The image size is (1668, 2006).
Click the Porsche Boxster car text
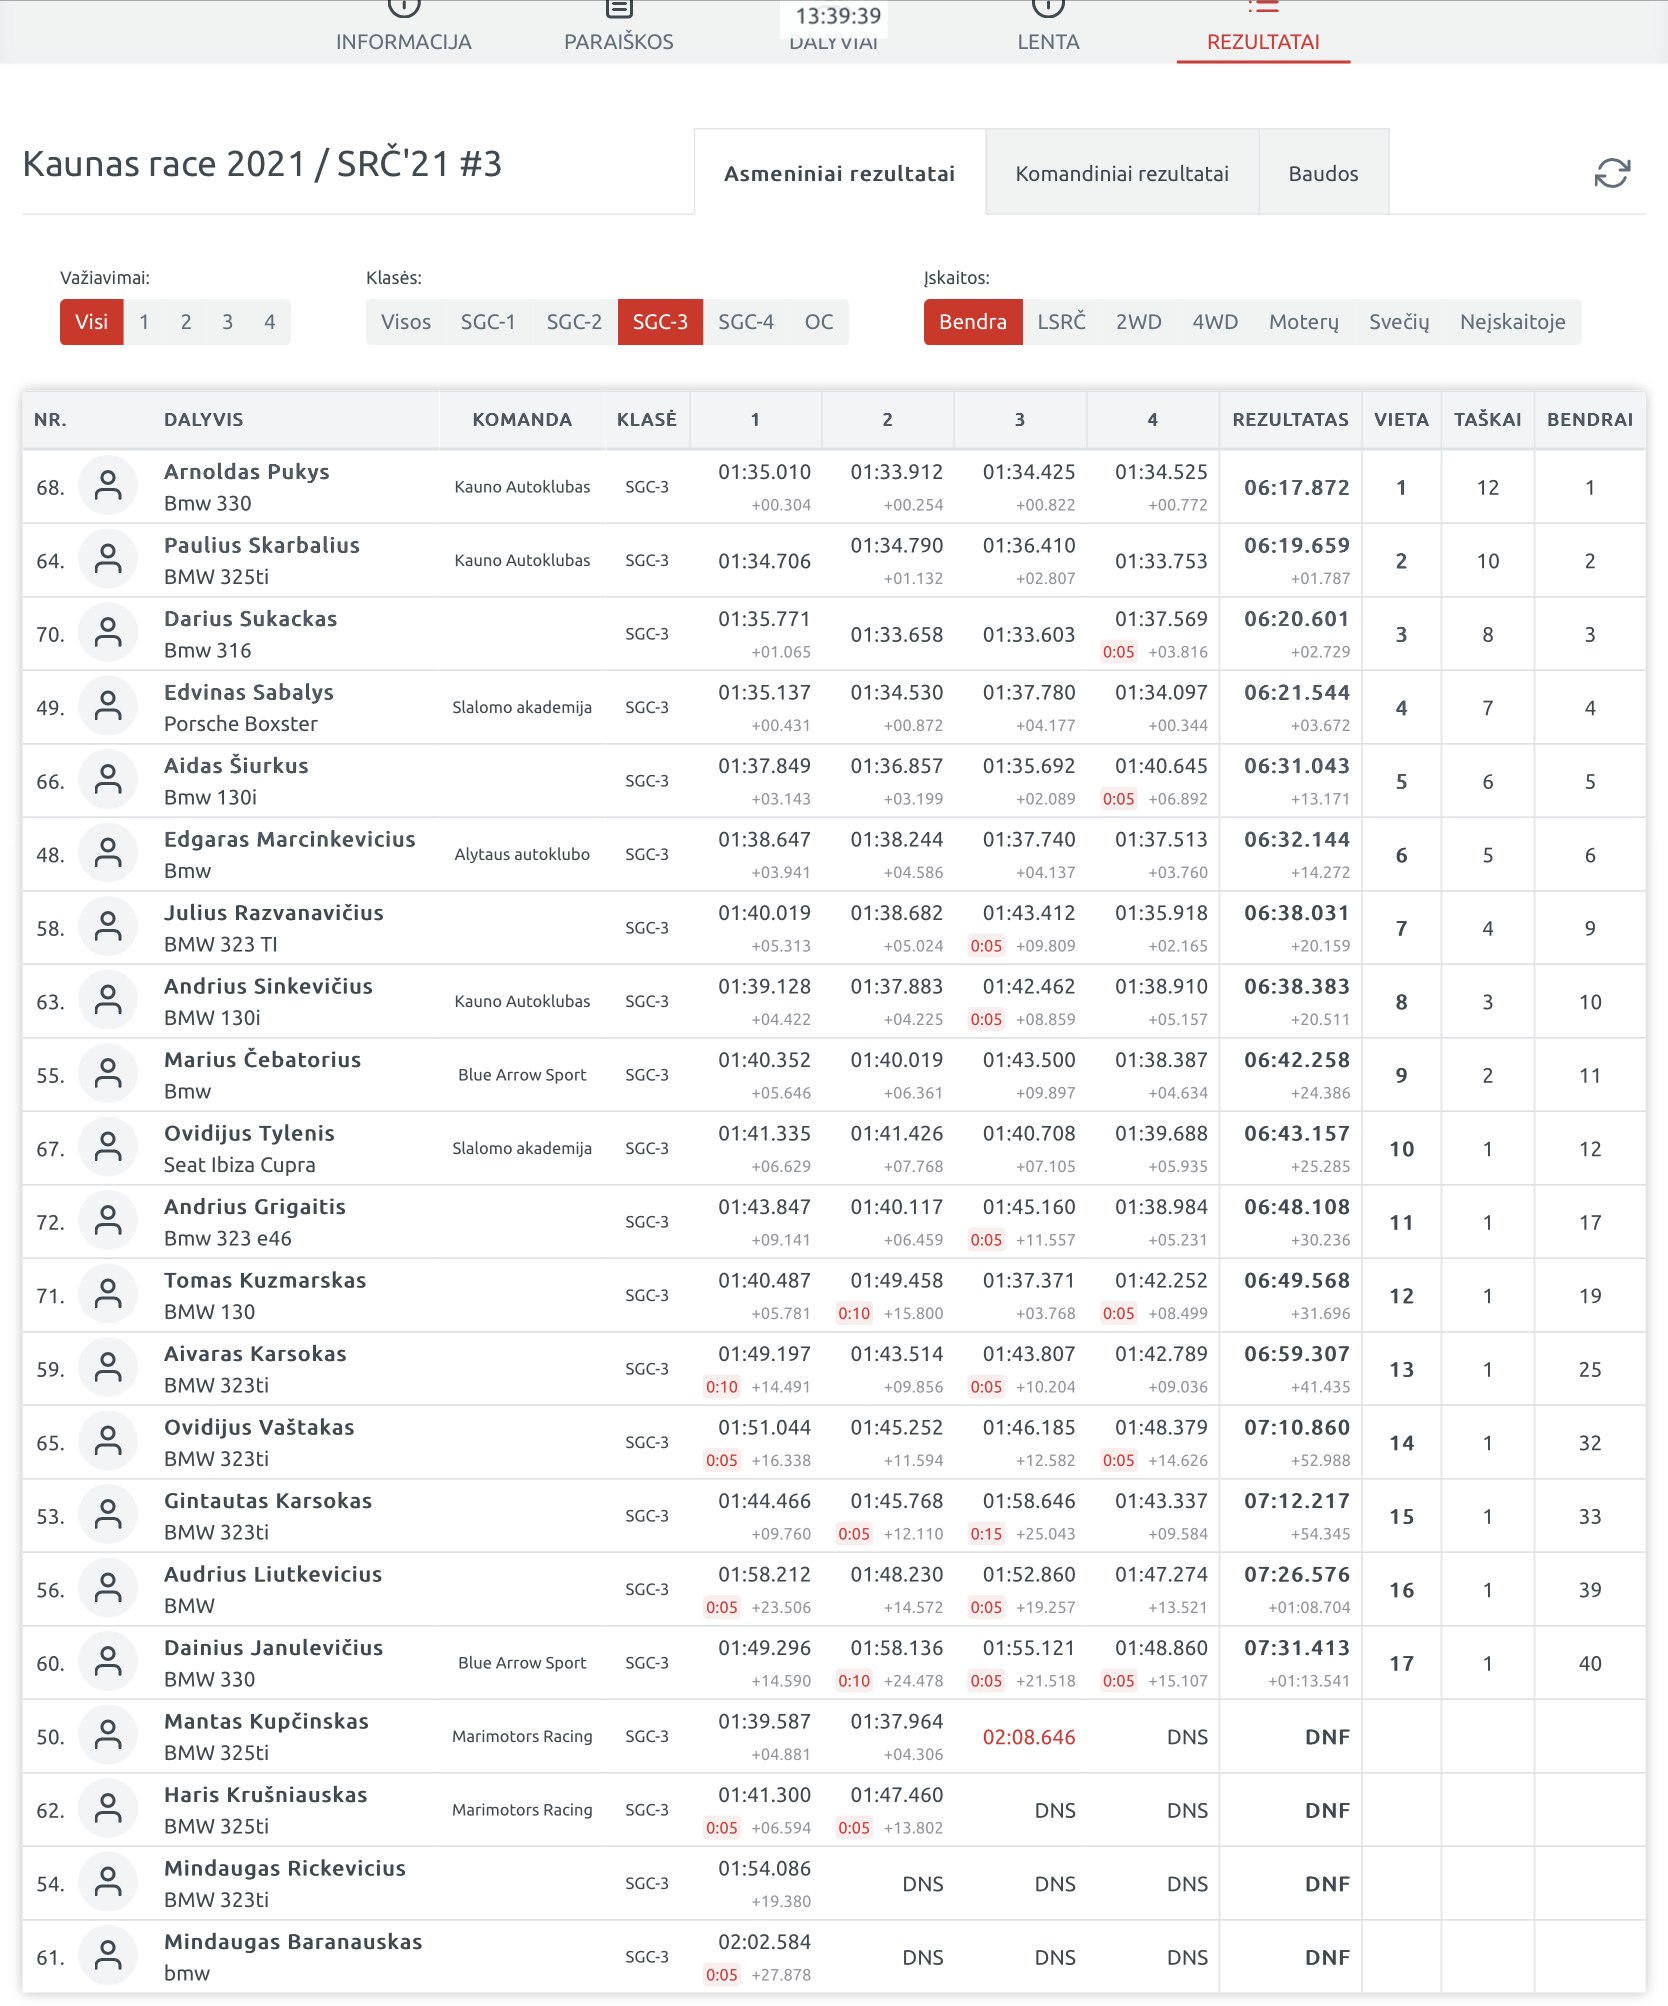pos(241,724)
